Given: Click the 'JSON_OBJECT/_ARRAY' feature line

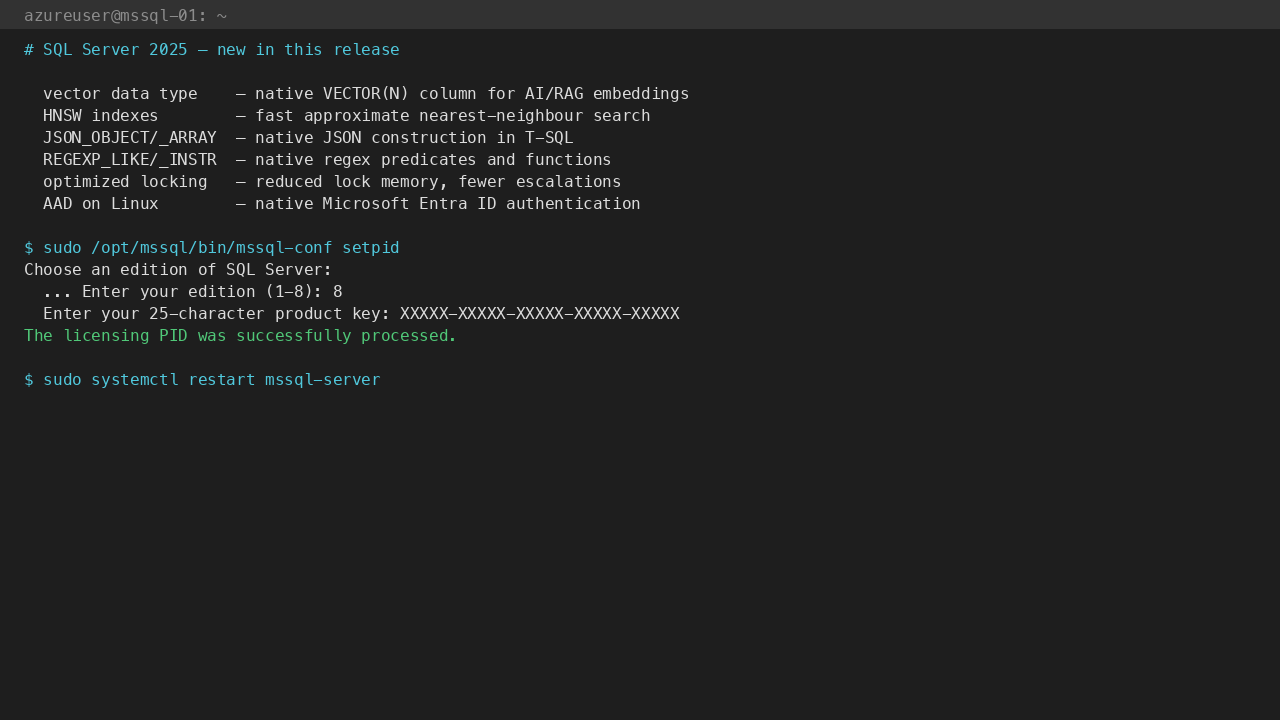Looking at the screenshot, I should pyautogui.click(x=308, y=138).
